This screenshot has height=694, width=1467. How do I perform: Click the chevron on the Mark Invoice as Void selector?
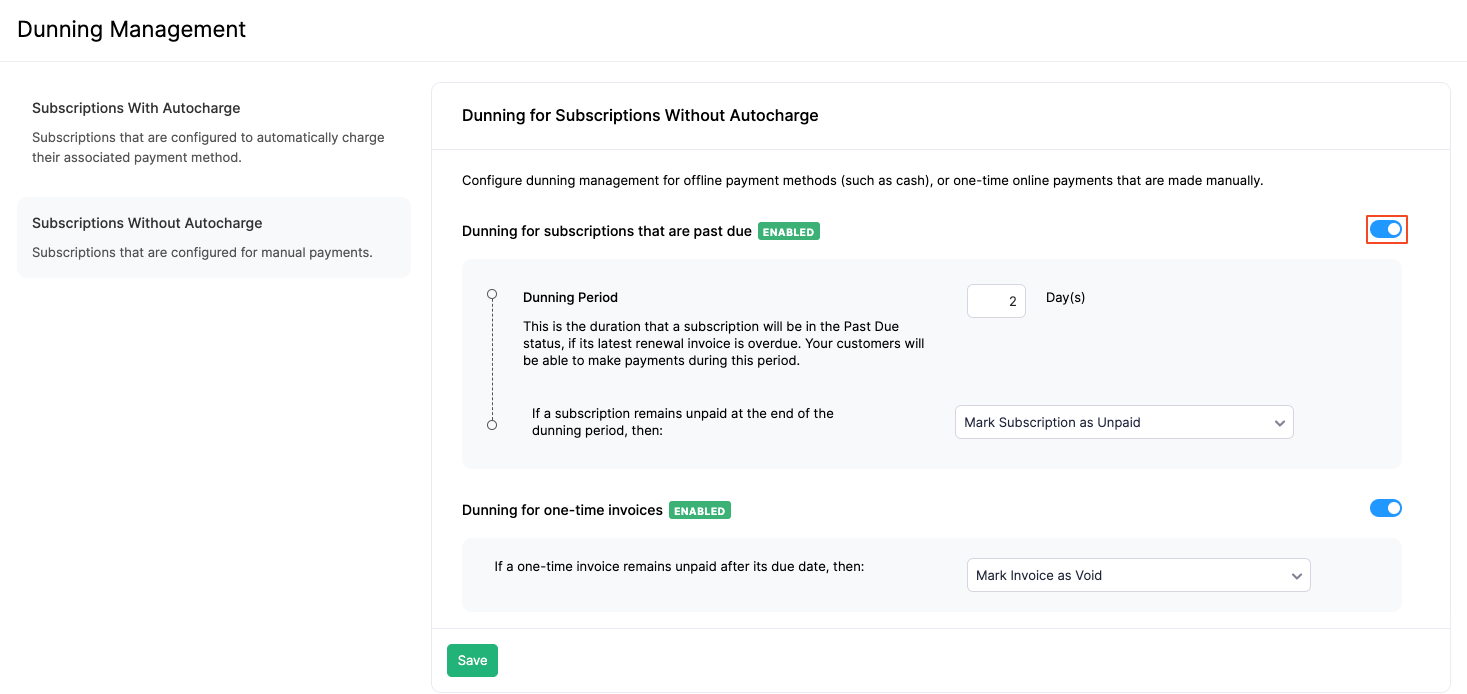tap(1297, 575)
